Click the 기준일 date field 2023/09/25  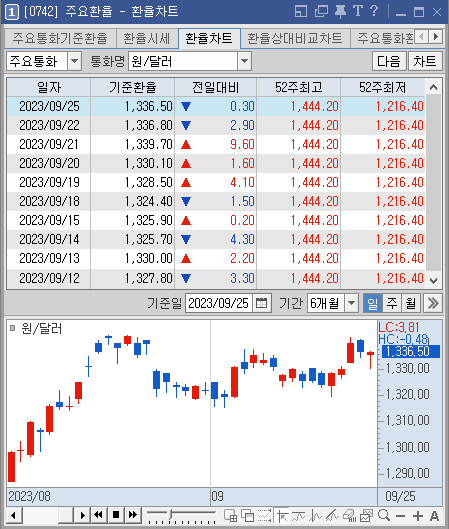pyautogui.click(x=219, y=303)
